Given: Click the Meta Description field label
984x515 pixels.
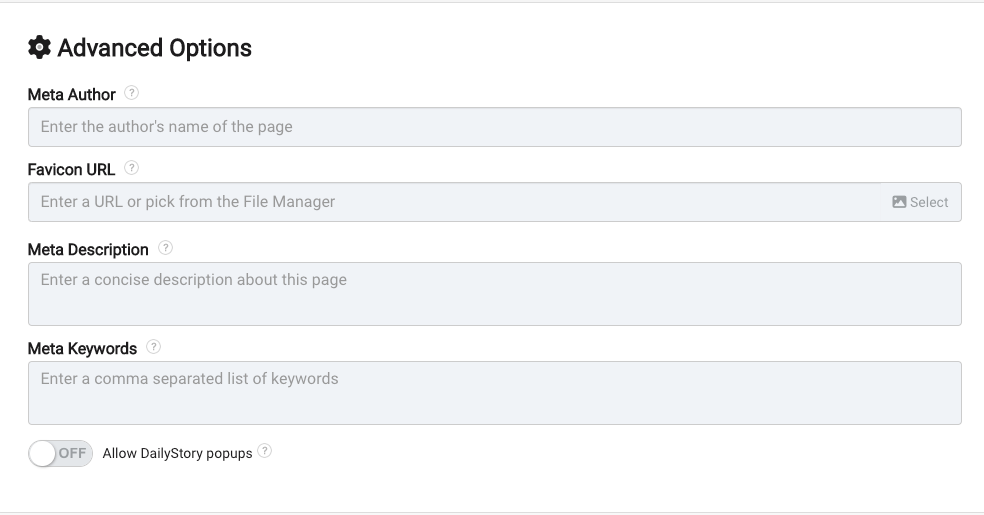Looking at the screenshot, I should (x=88, y=250).
